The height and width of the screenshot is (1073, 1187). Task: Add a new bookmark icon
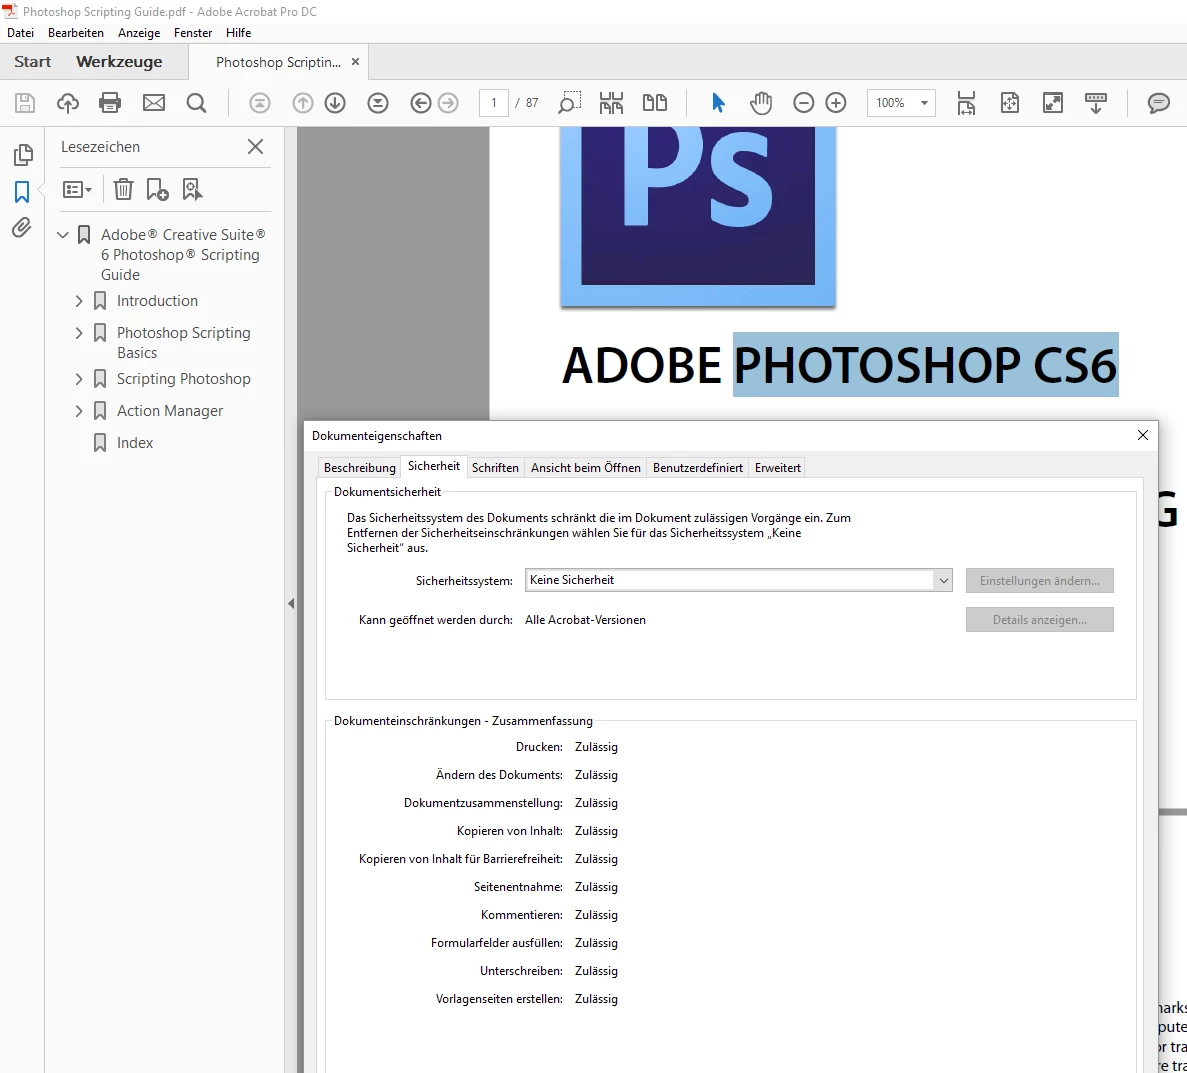click(x=157, y=189)
